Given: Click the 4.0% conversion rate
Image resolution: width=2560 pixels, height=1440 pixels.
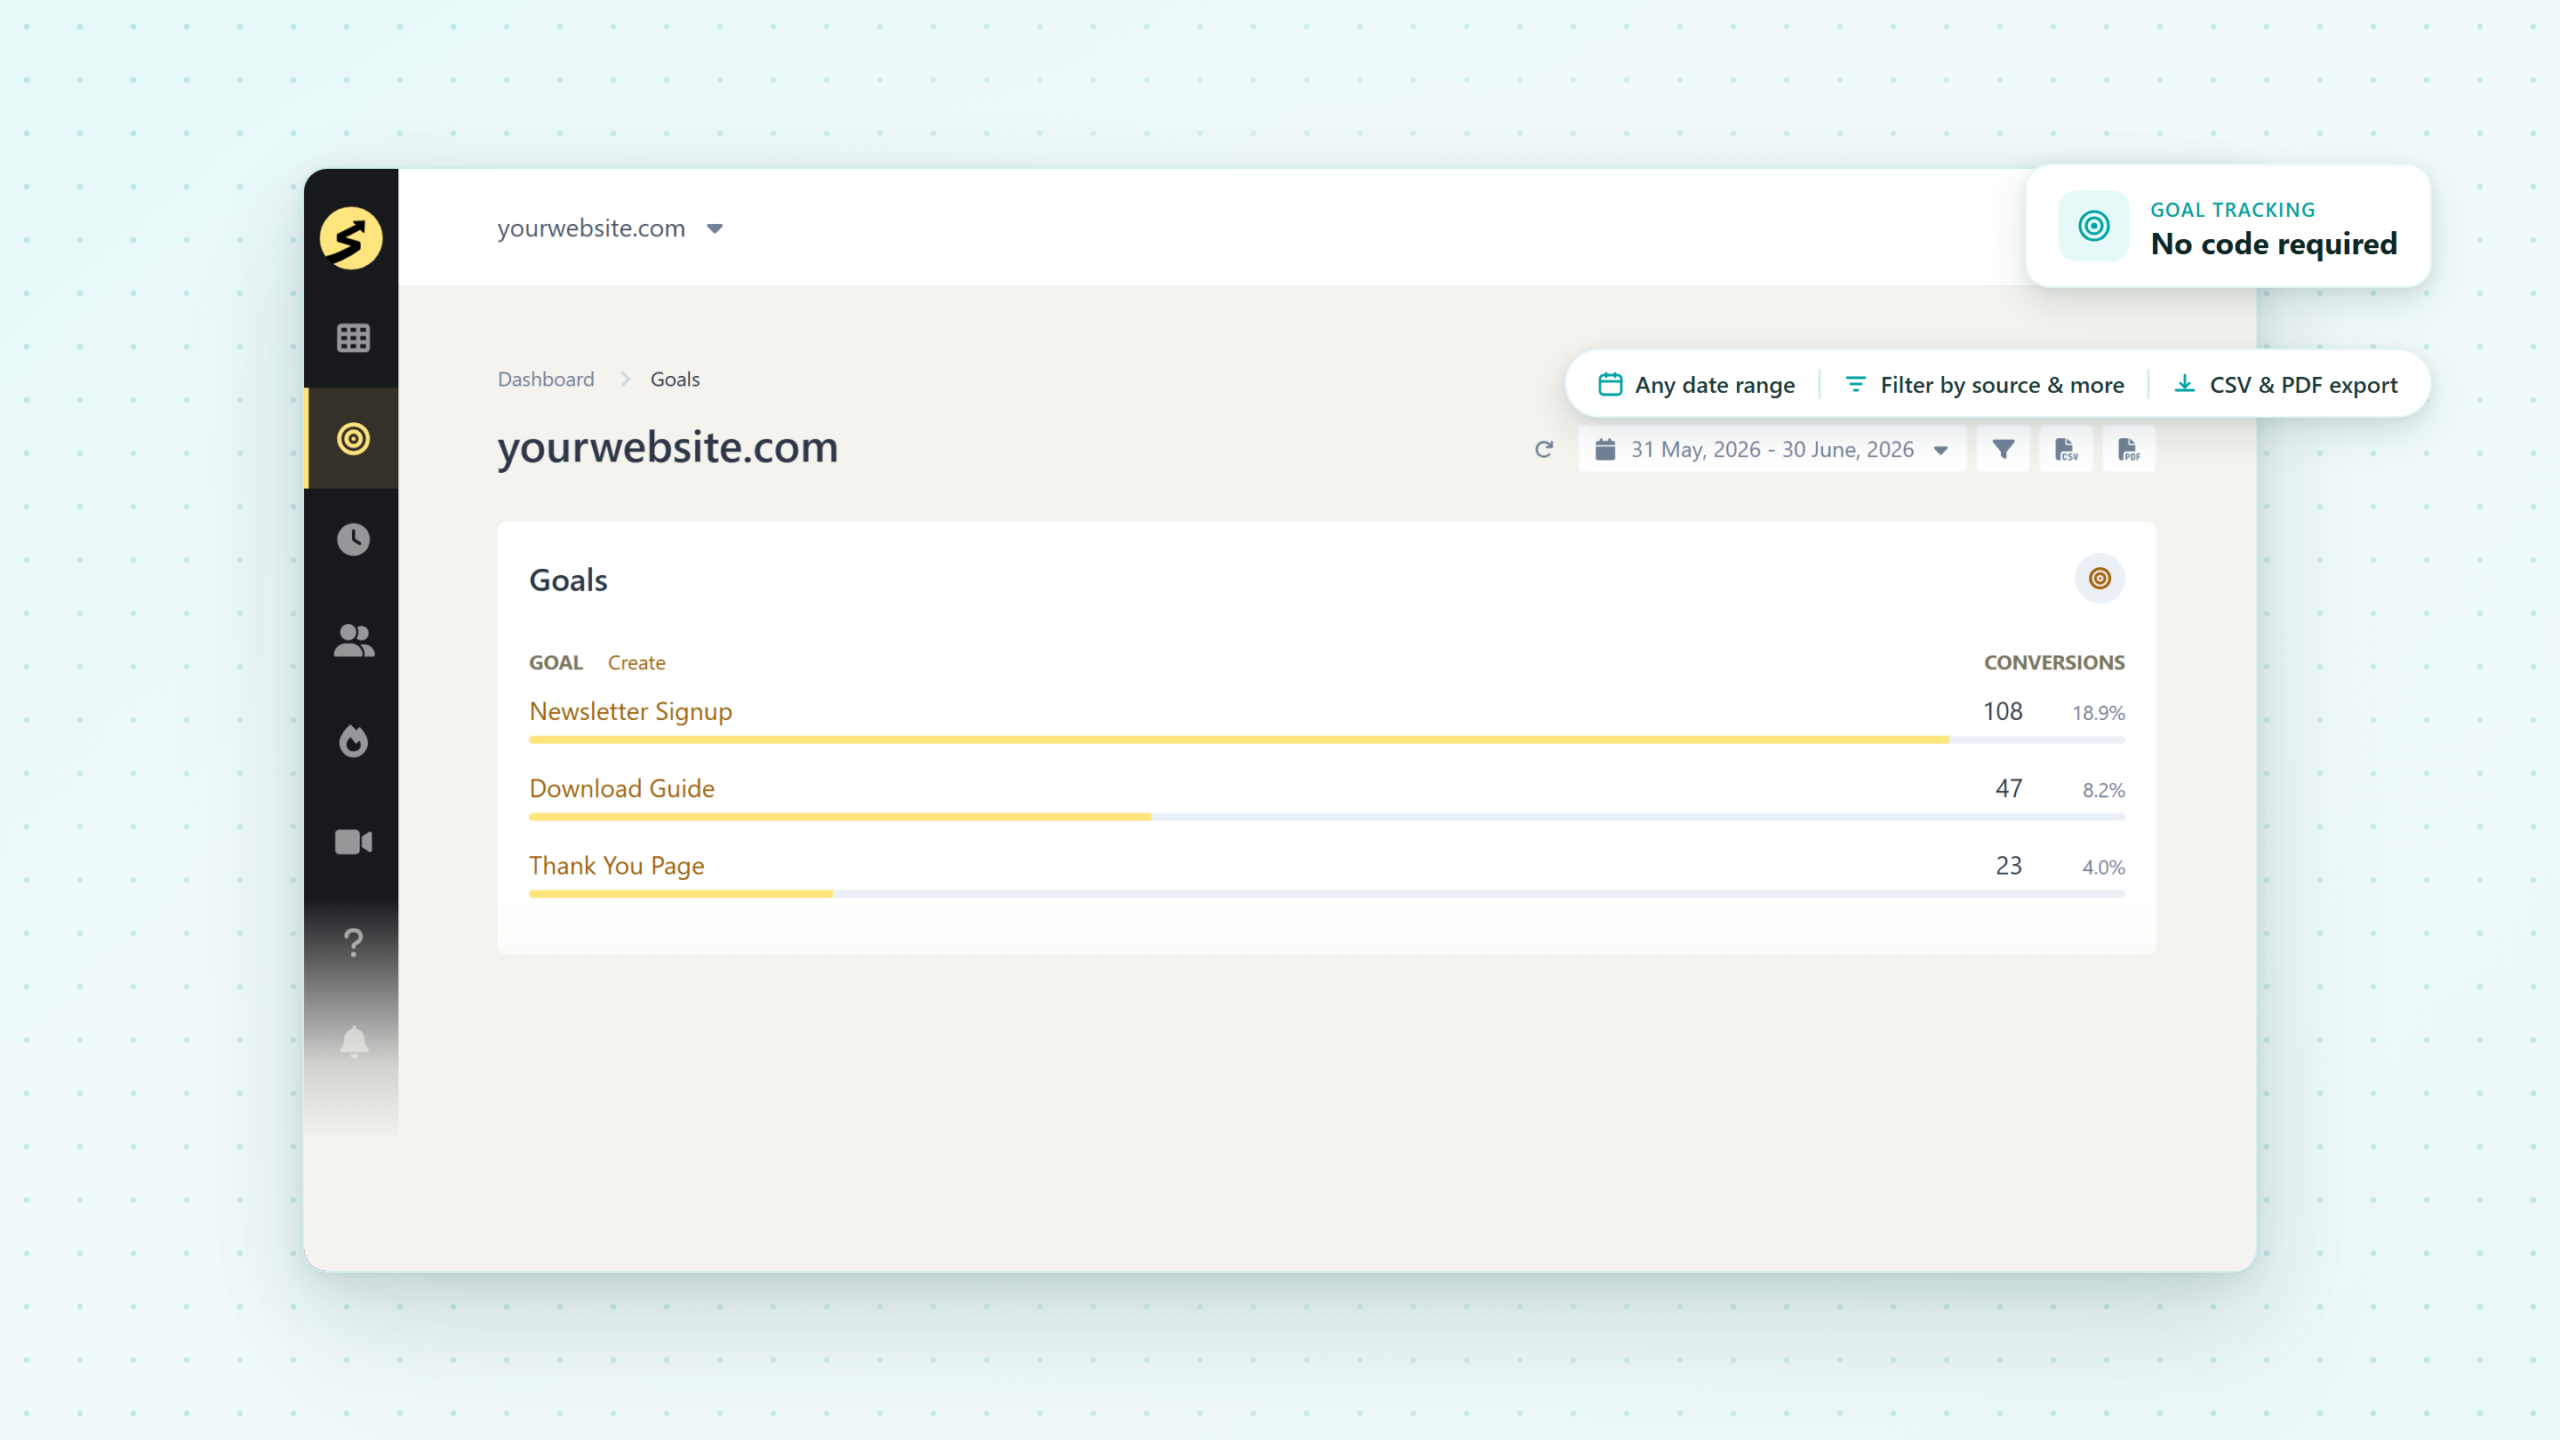Looking at the screenshot, I should point(2104,867).
